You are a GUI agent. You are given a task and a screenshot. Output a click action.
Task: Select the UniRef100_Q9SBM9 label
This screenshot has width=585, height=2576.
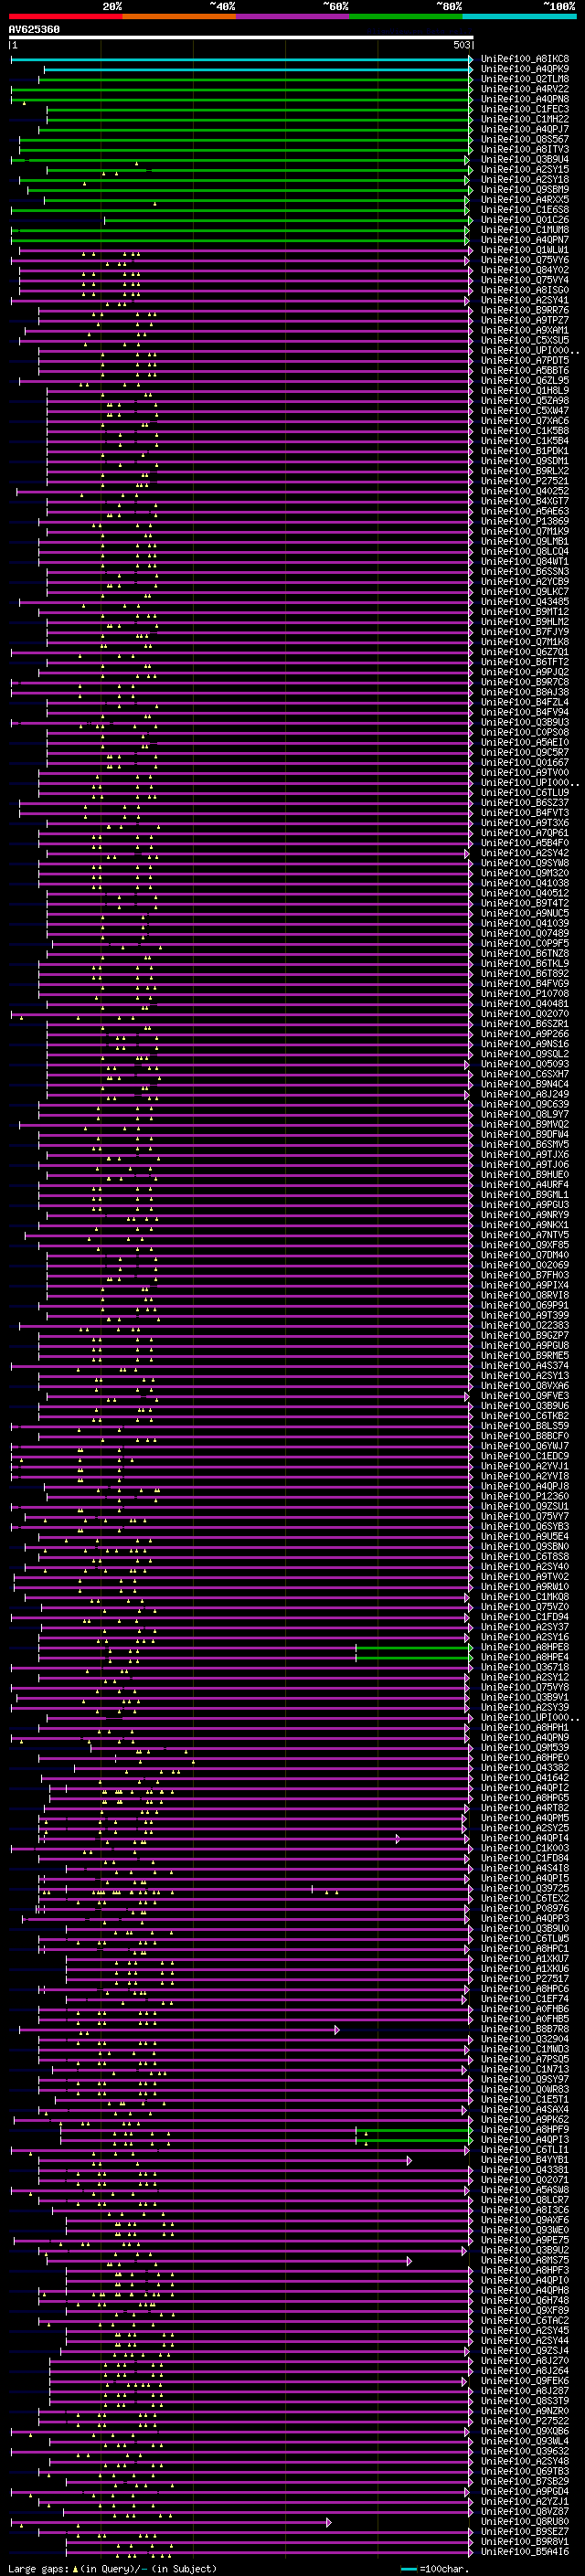pyautogui.click(x=524, y=190)
